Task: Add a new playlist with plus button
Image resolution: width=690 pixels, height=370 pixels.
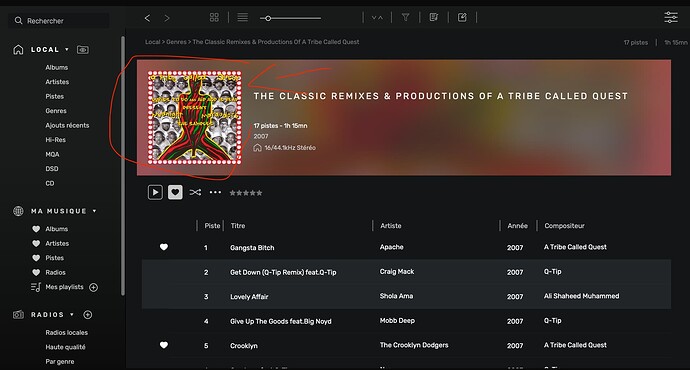Action: 94,287
